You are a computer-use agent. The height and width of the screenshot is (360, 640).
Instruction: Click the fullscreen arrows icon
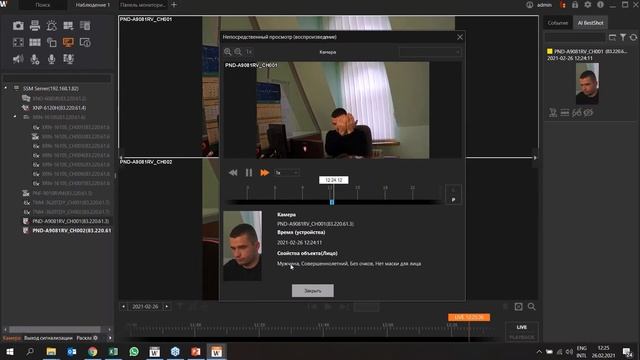(18, 42)
